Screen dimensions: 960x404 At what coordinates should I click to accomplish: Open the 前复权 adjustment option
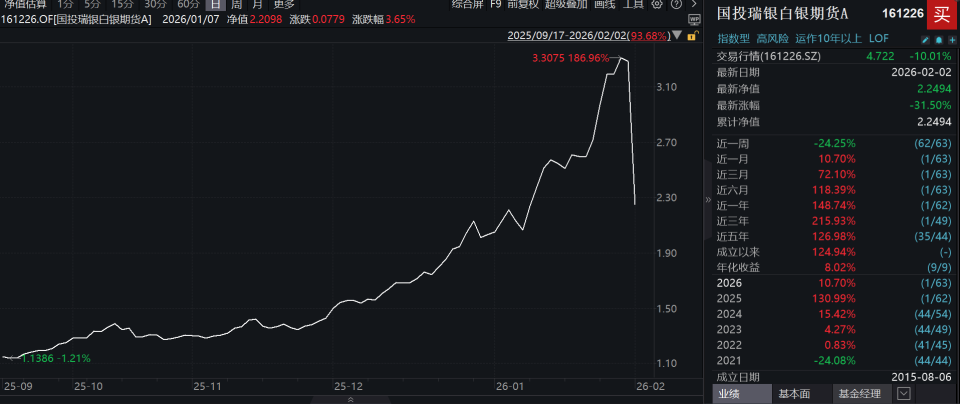tap(522, 4)
